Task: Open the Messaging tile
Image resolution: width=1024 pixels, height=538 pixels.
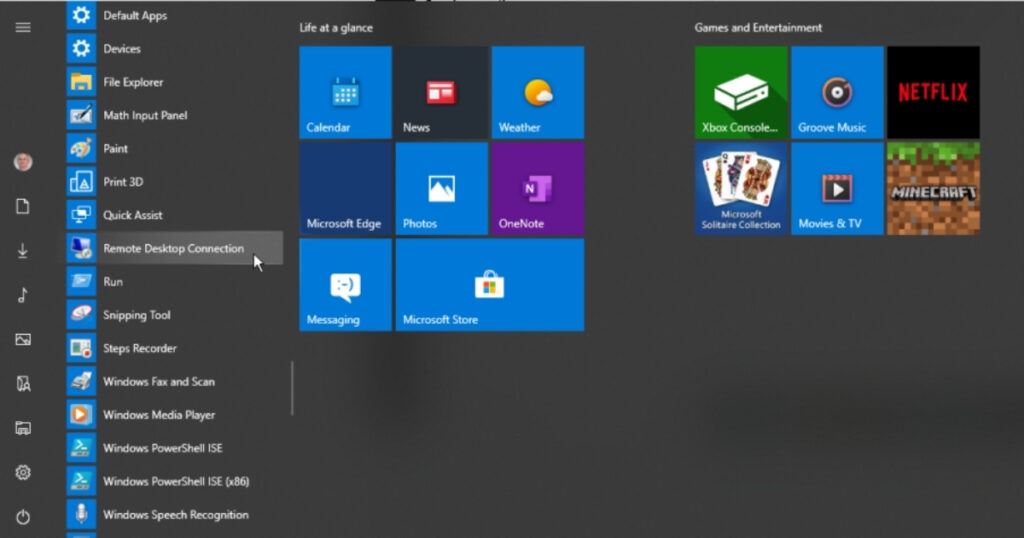Action: (345, 285)
